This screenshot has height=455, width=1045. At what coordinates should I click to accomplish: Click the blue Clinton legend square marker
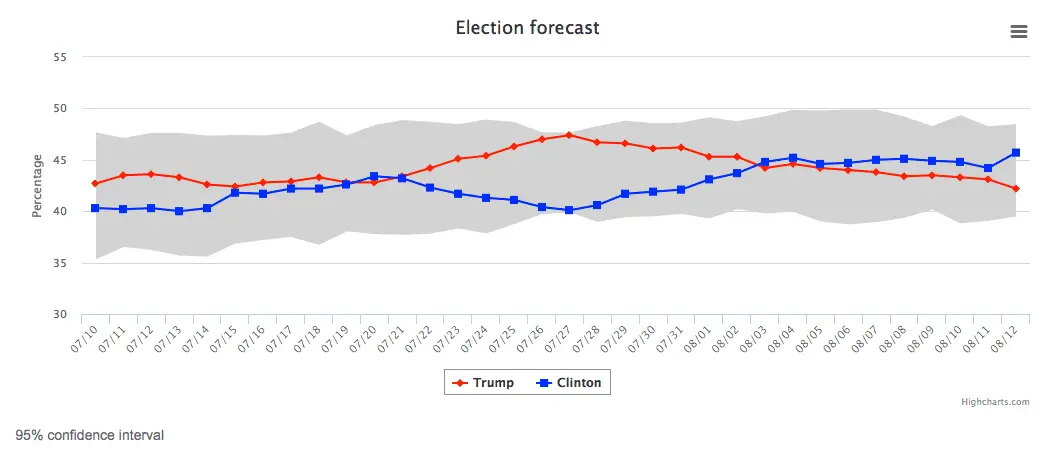tap(545, 383)
